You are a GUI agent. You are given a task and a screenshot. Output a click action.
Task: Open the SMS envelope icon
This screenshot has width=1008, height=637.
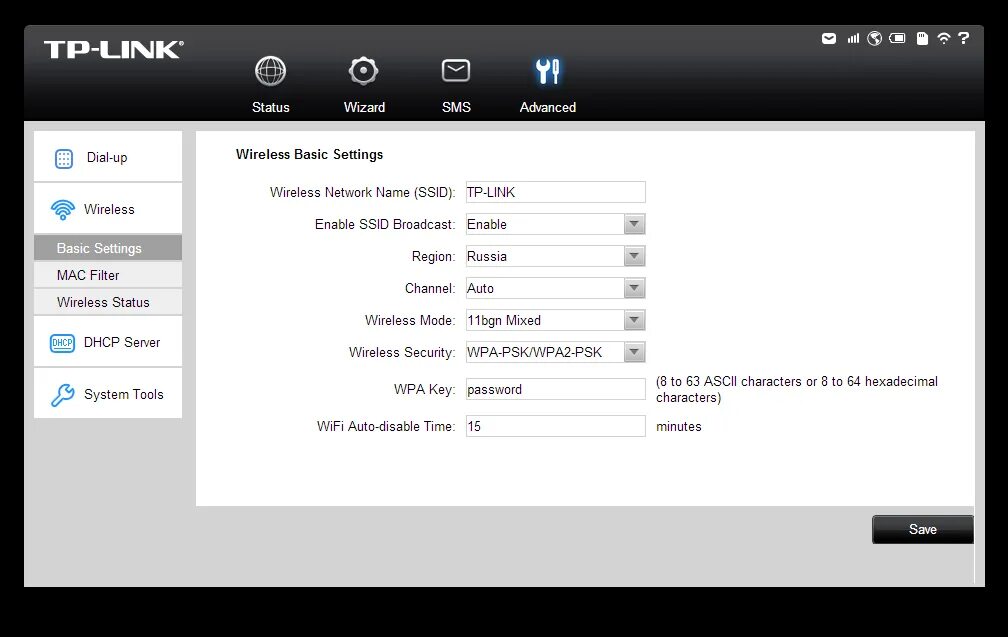456,71
